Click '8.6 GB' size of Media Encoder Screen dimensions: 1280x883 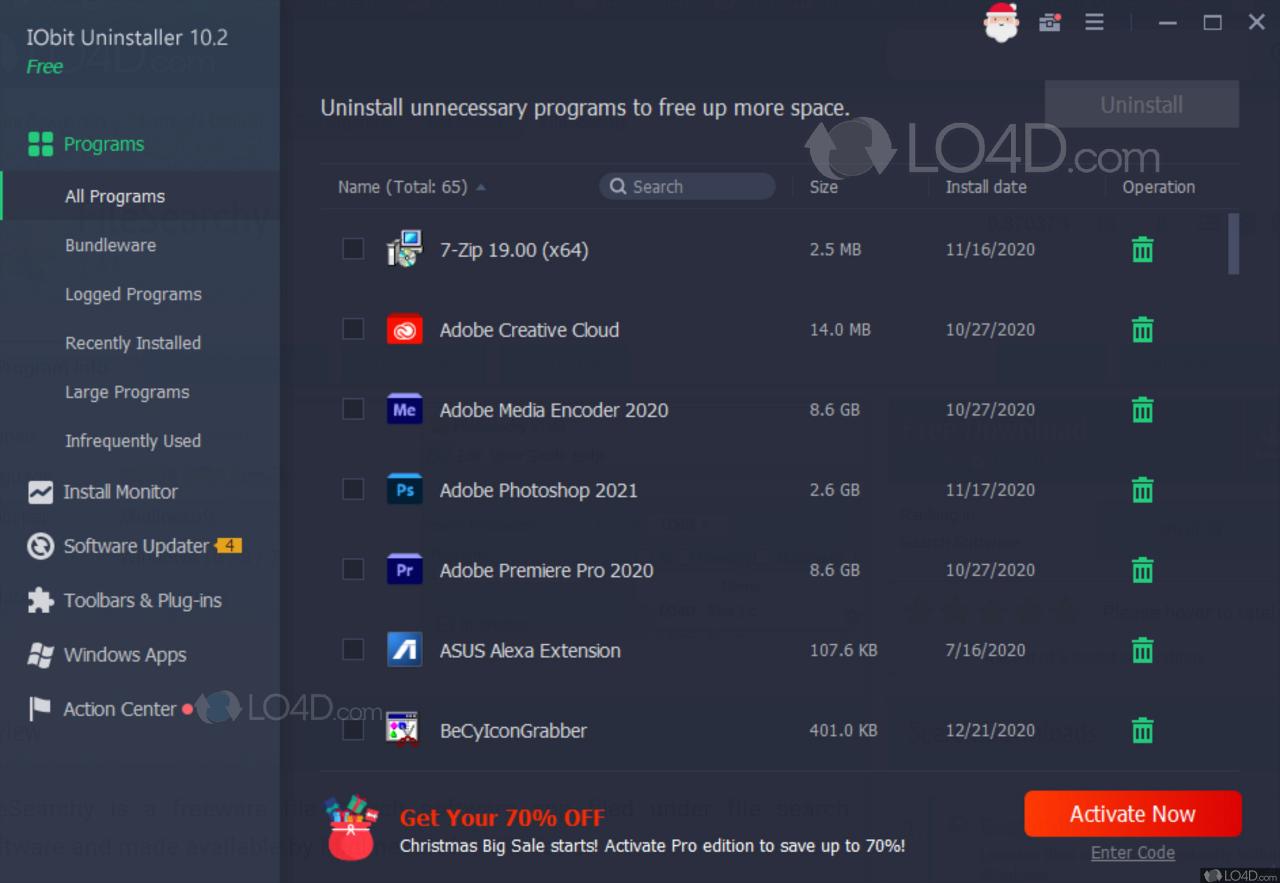coord(835,409)
